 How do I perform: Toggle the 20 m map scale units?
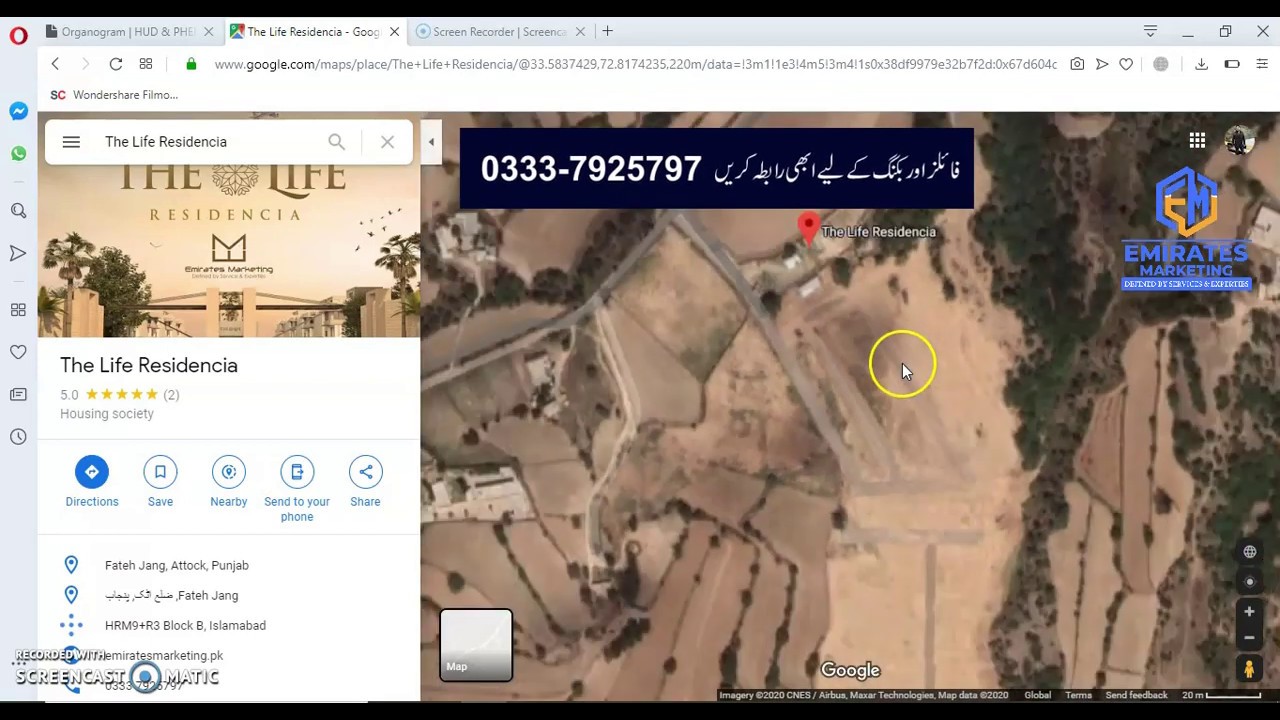1221,695
